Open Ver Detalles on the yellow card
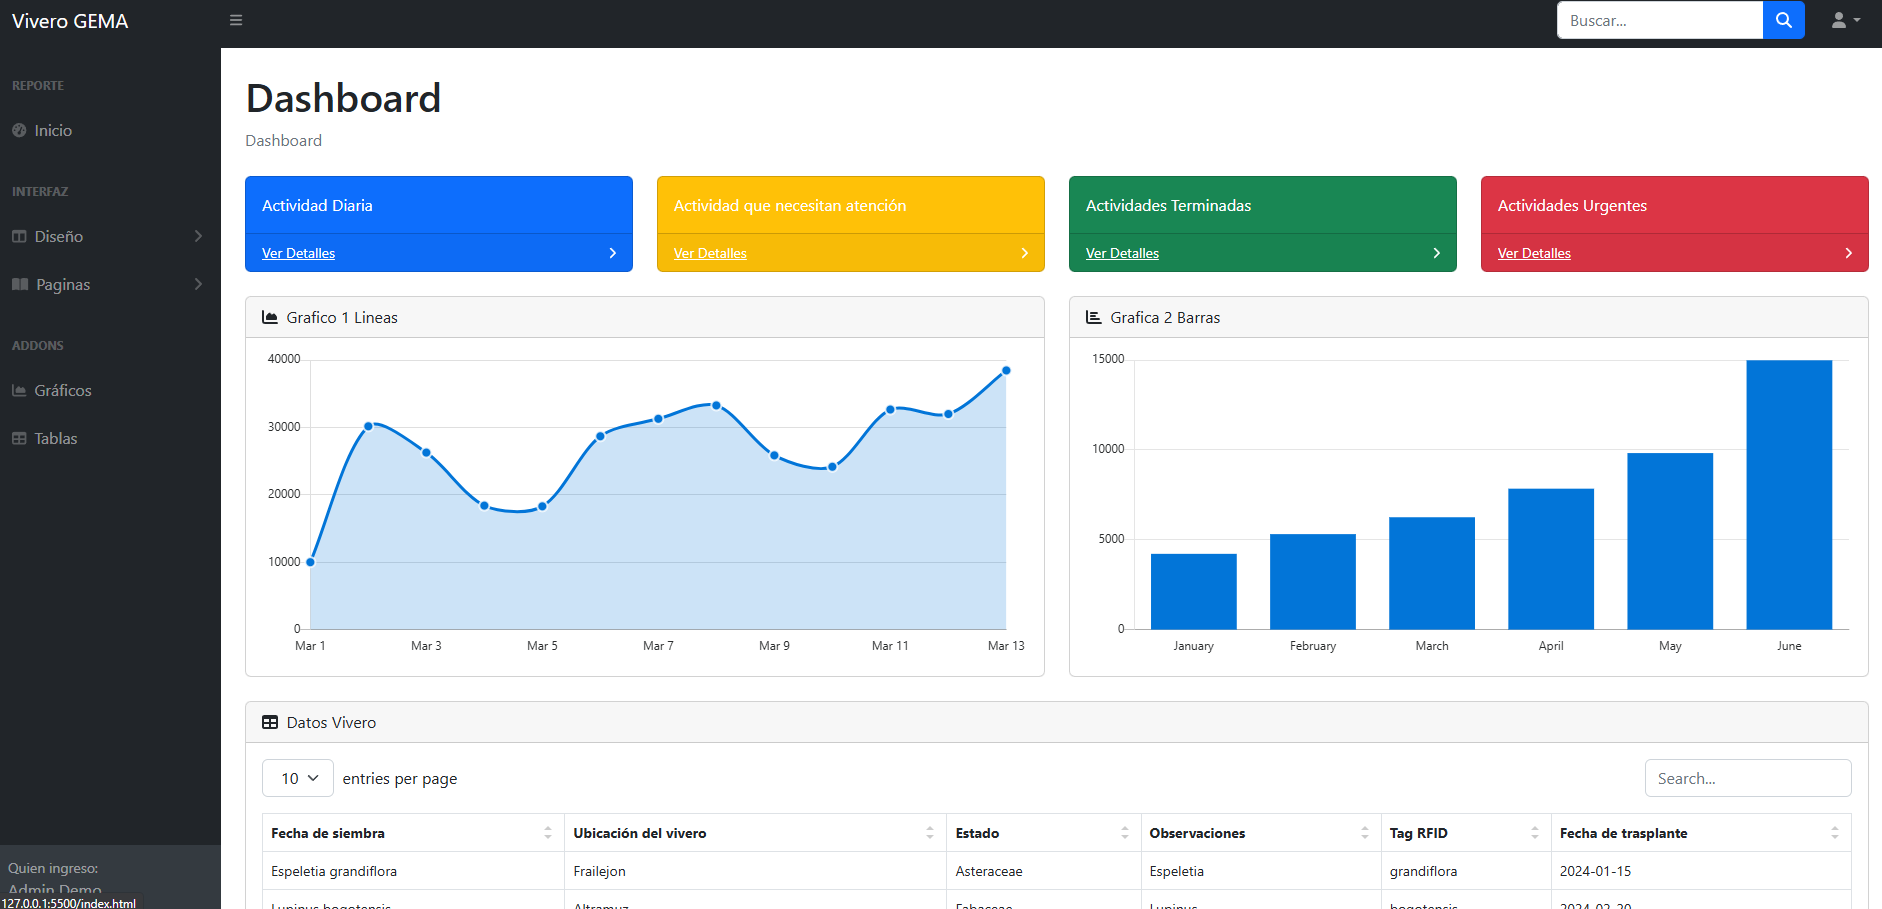Image resolution: width=1882 pixels, height=909 pixels. (x=710, y=253)
